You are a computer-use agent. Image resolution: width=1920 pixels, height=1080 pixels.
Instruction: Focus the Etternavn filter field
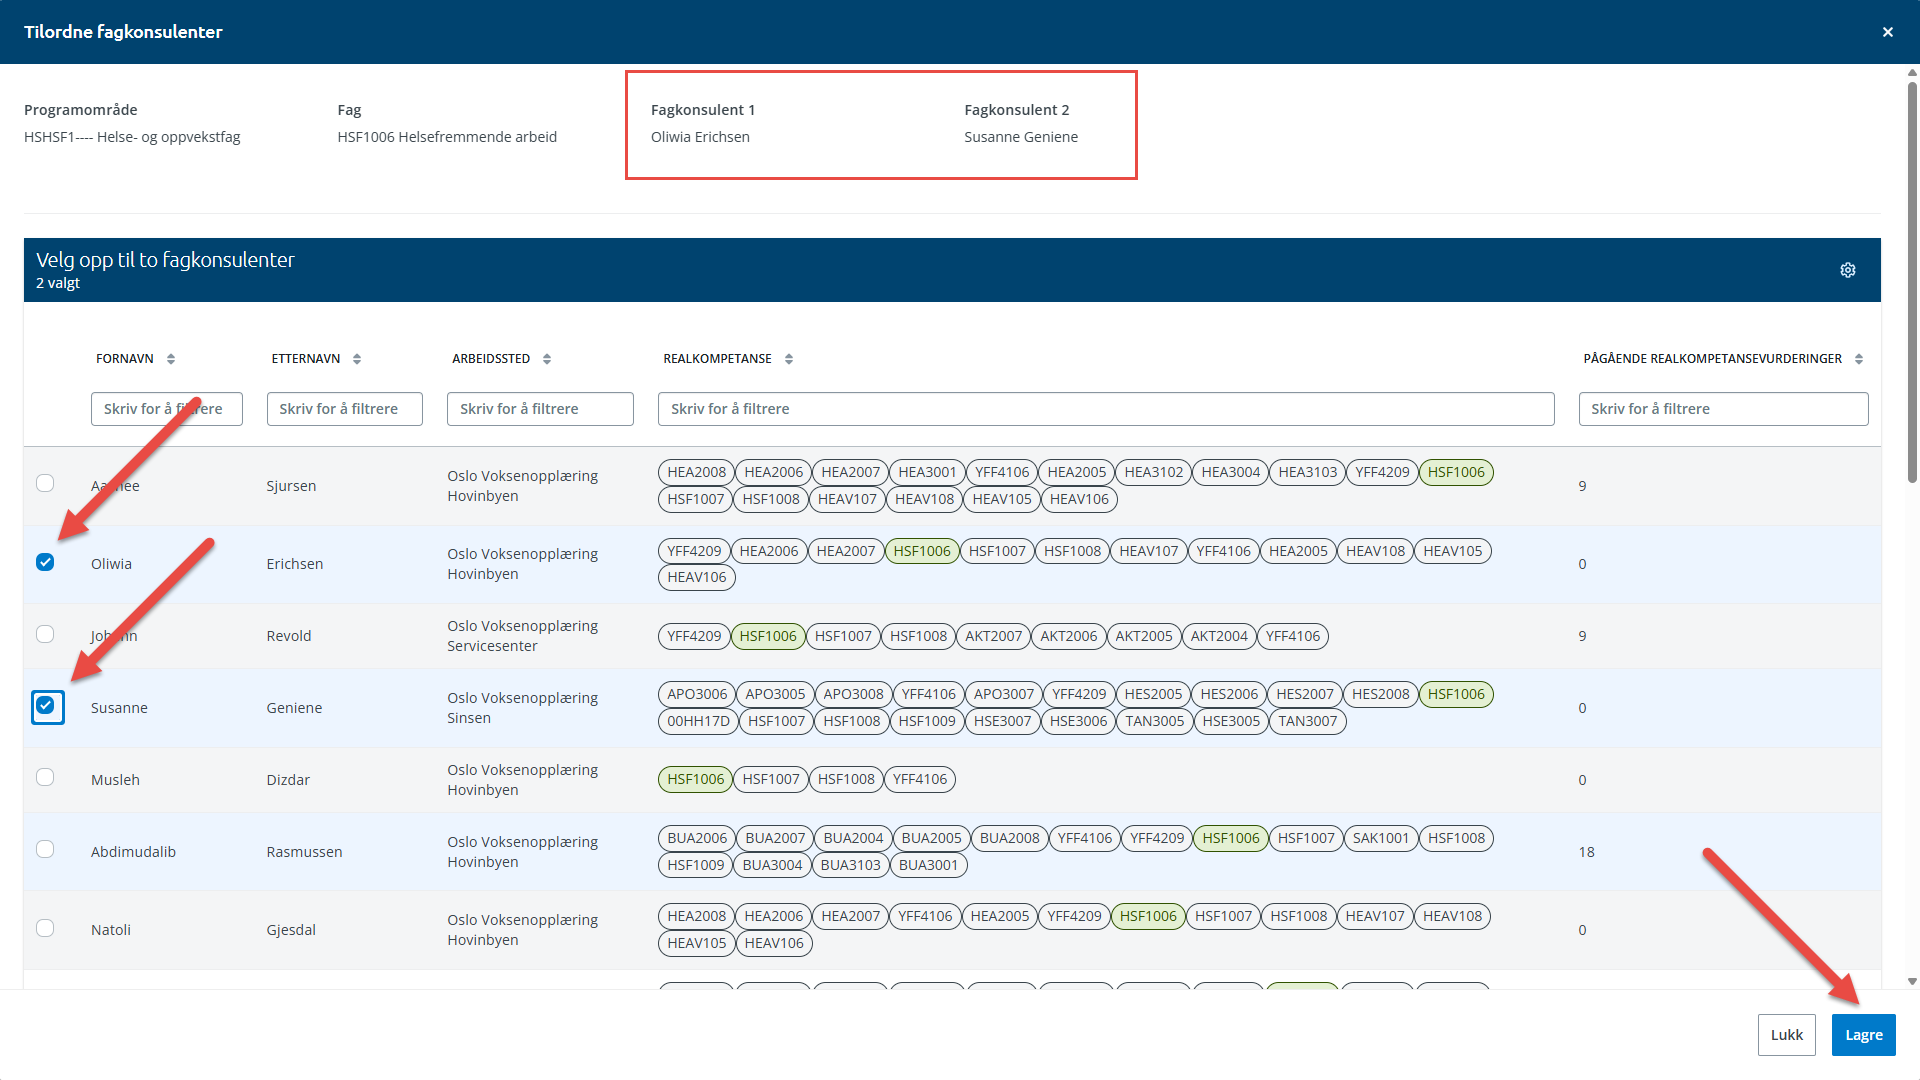coord(344,409)
